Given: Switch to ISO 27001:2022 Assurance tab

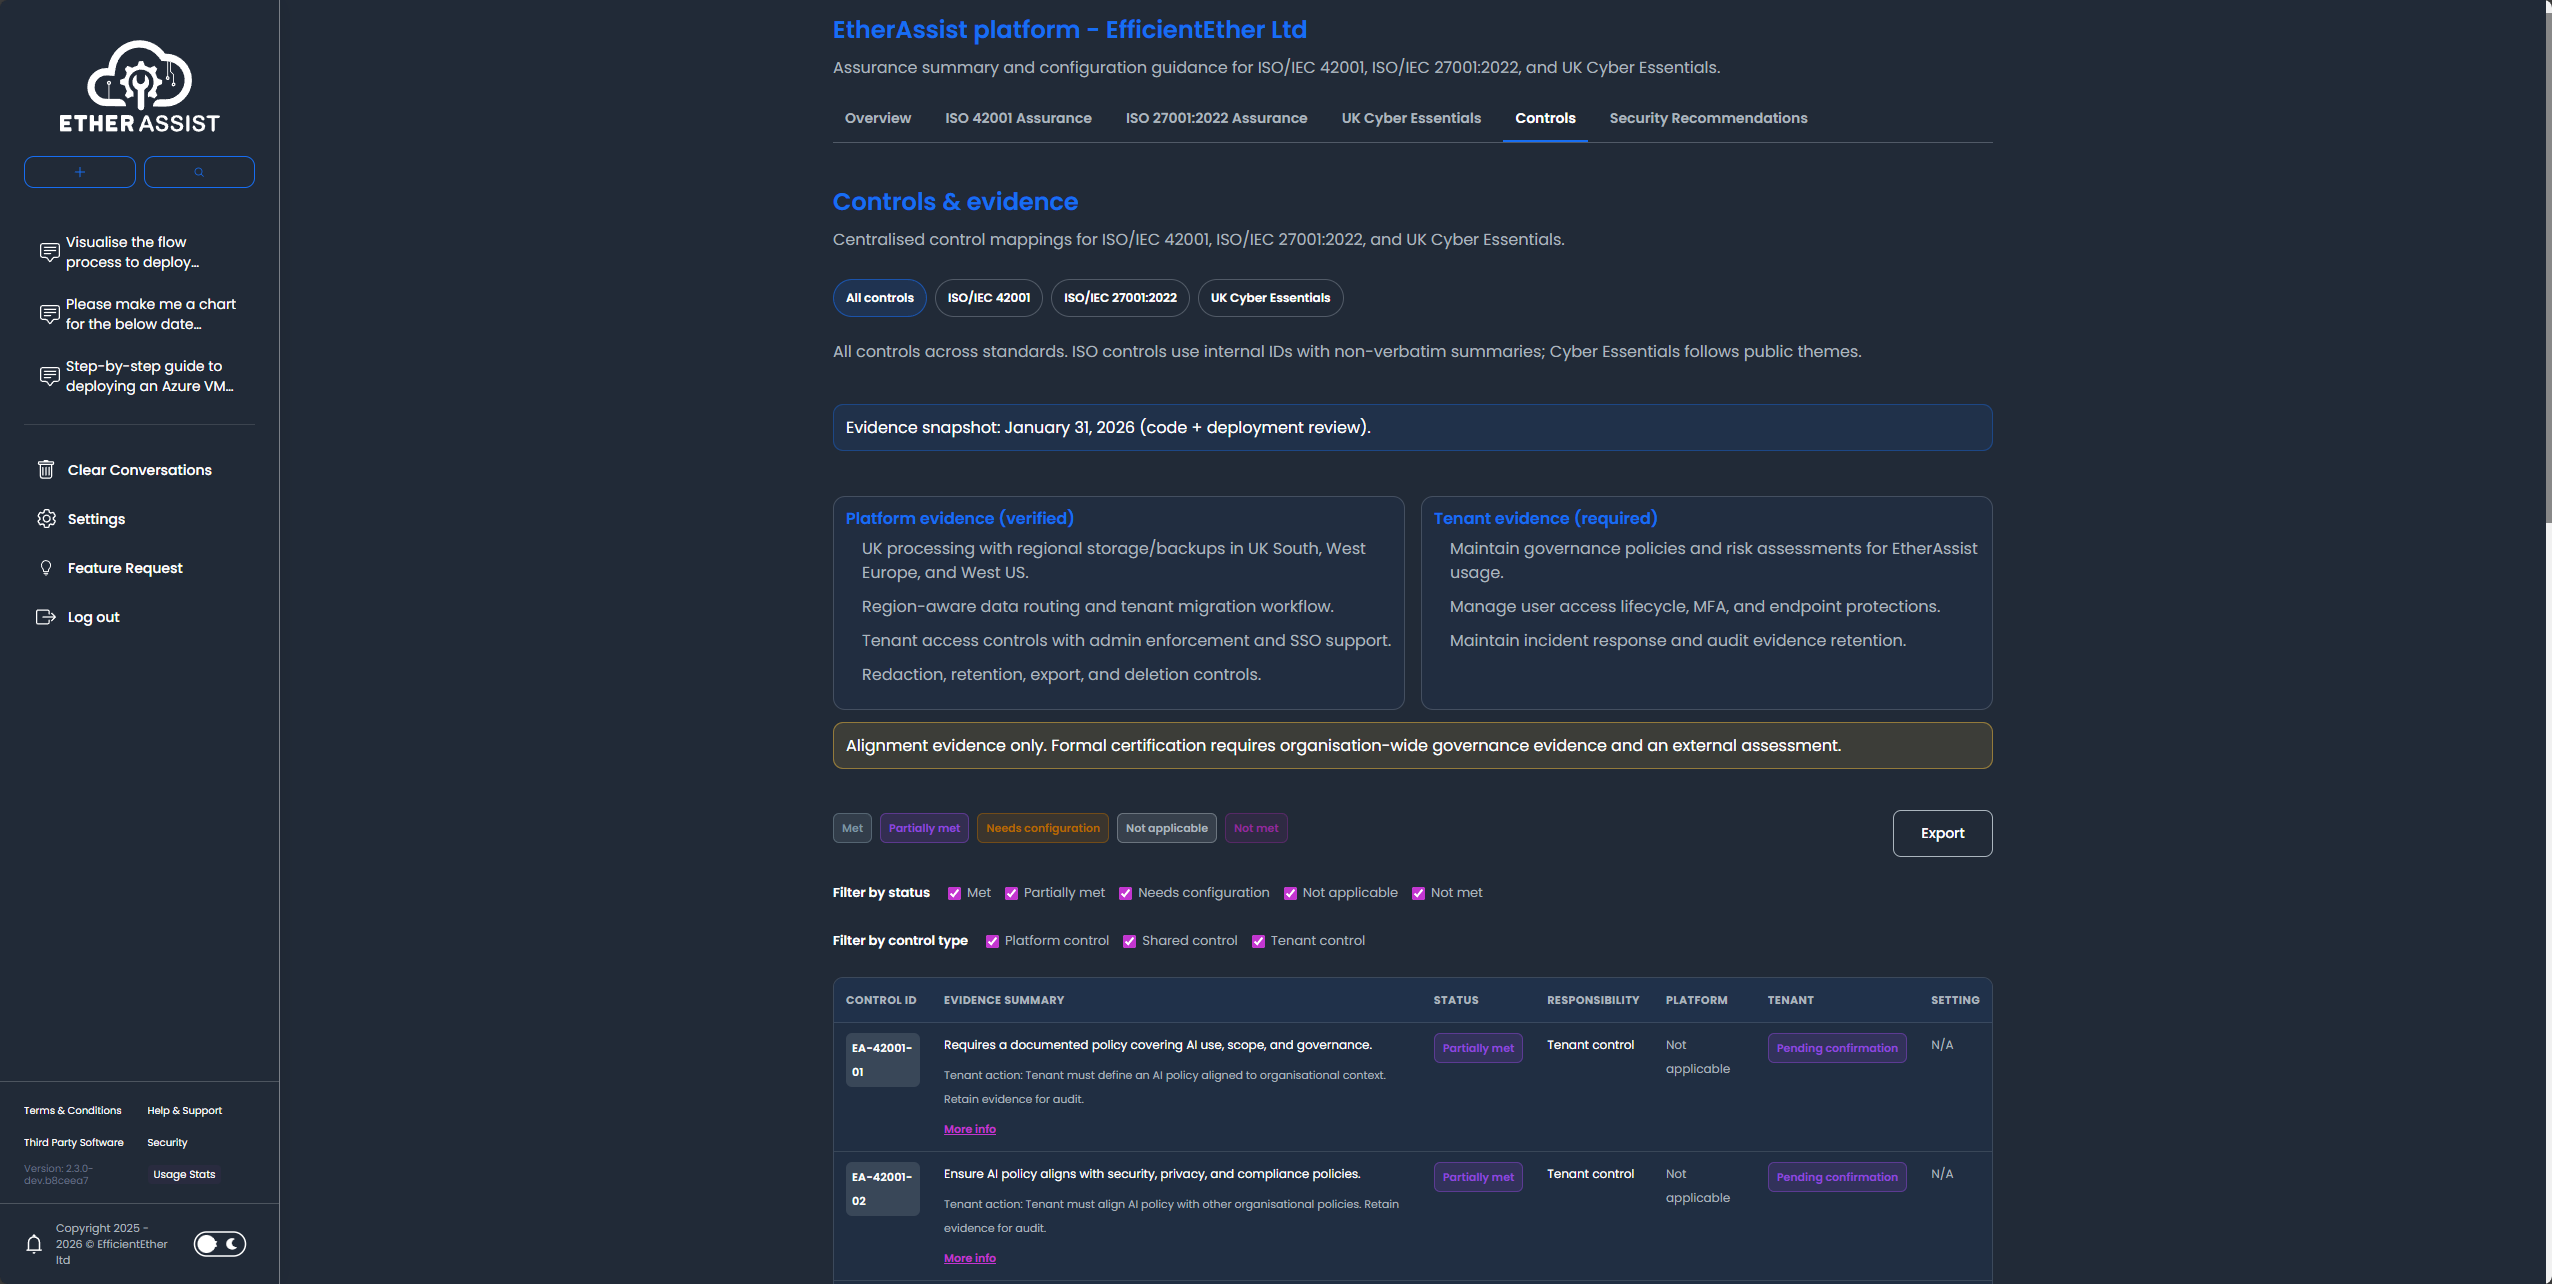Looking at the screenshot, I should pos(1216,118).
